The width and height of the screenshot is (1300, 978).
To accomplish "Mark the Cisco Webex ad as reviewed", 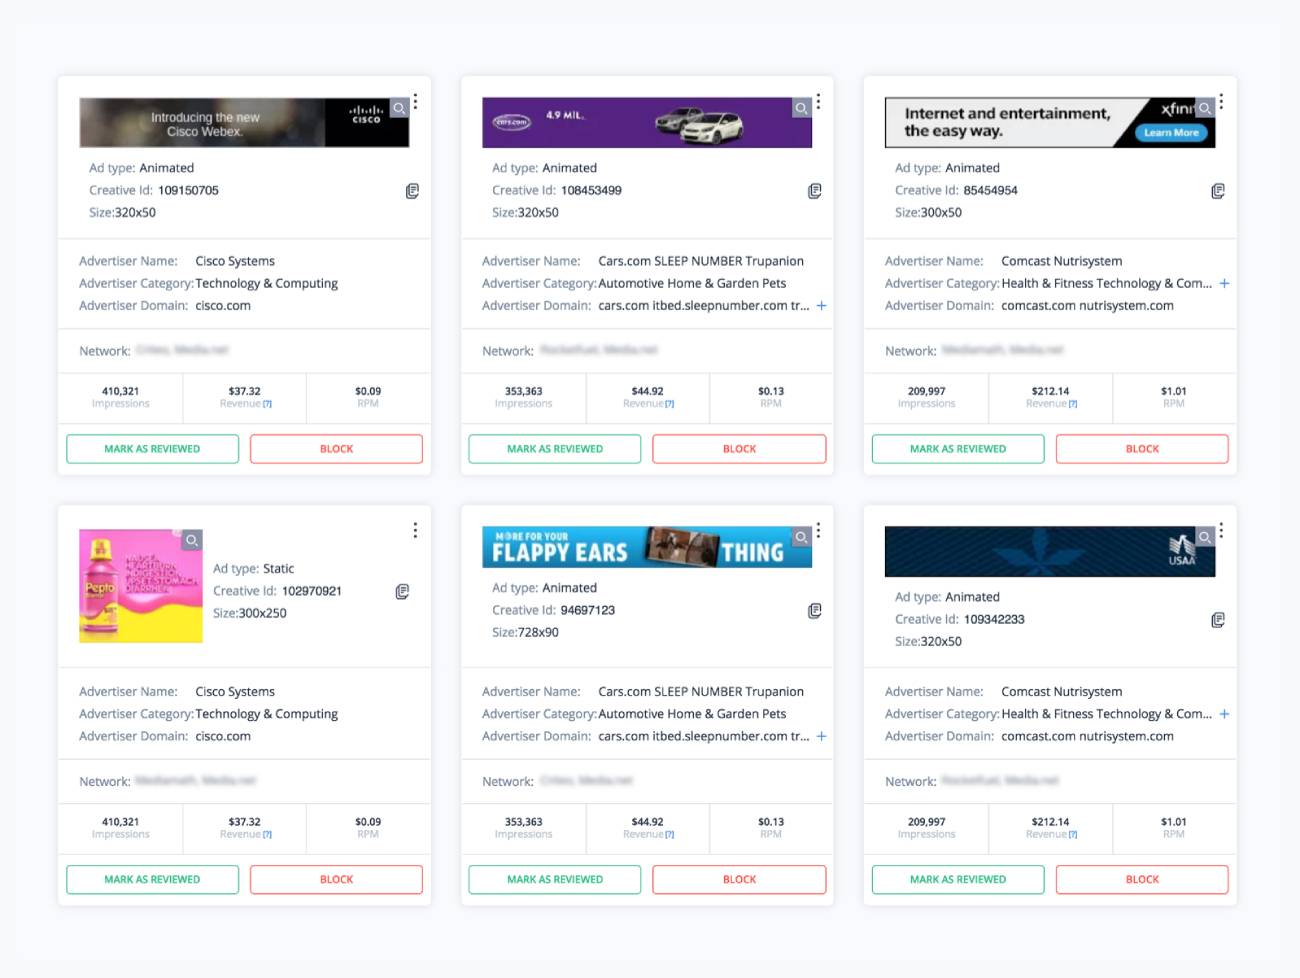I will click(152, 449).
